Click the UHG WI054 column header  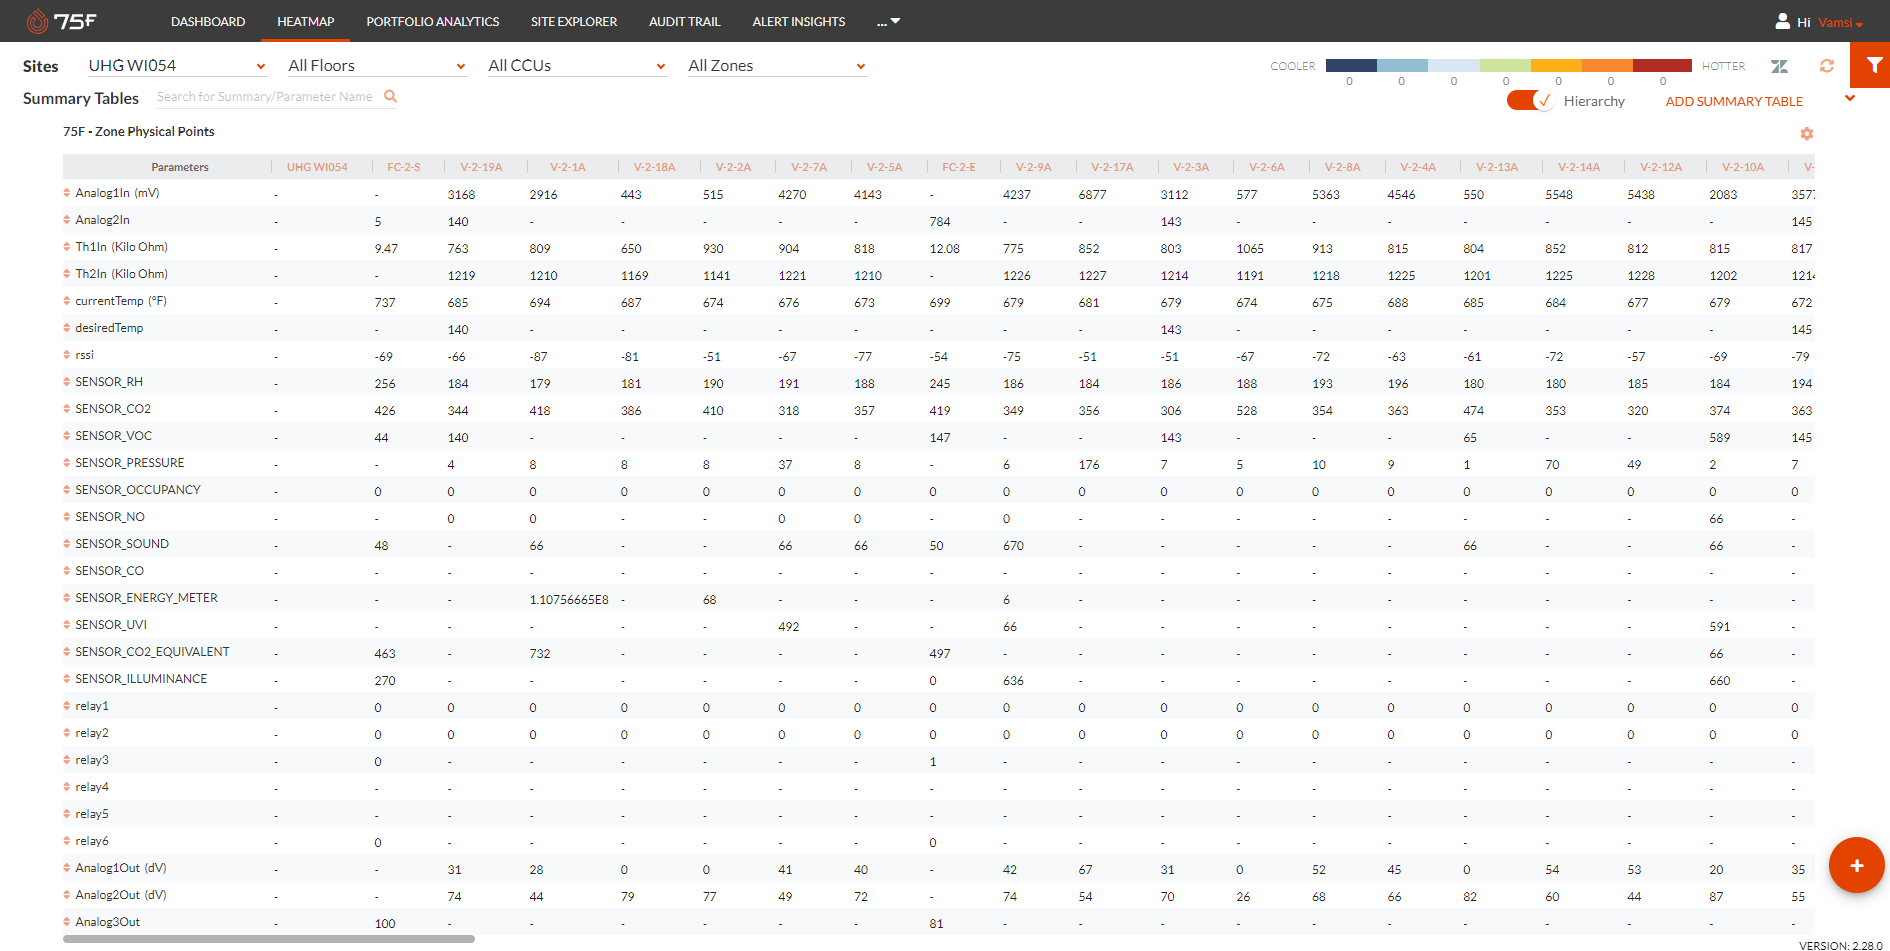point(317,167)
